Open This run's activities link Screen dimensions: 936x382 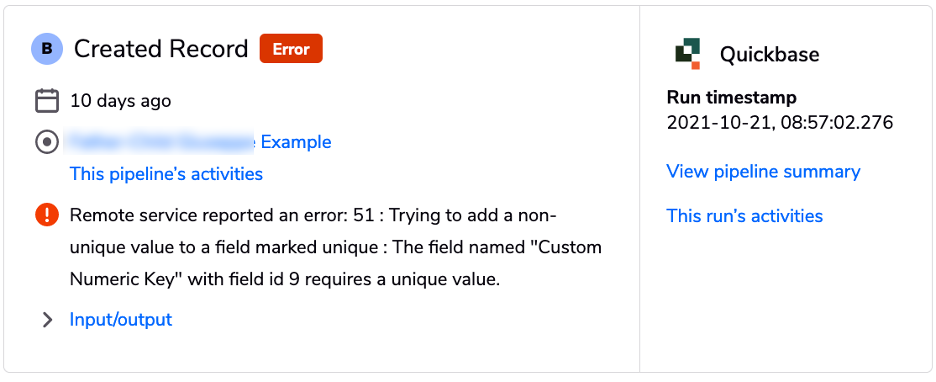tap(744, 215)
